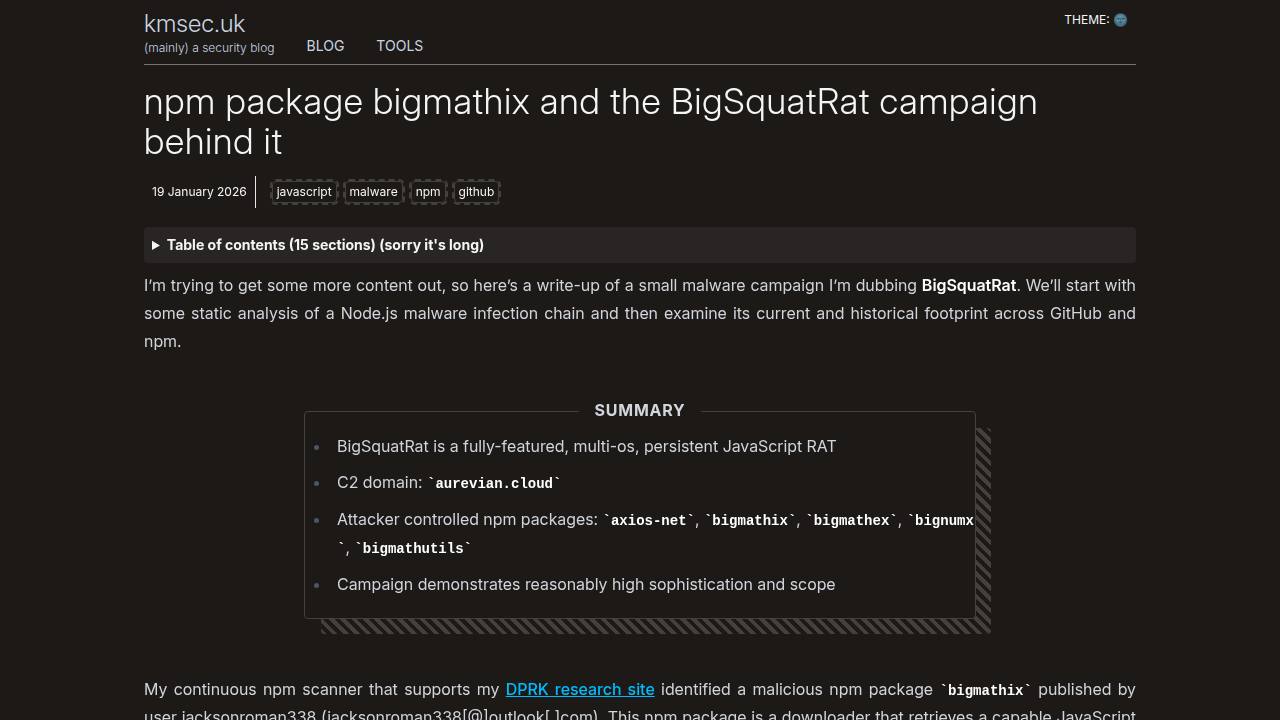Click the 'Campaign demonstrates reasonably high sophistication' bullet
1280x720 pixels.
tap(586, 584)
